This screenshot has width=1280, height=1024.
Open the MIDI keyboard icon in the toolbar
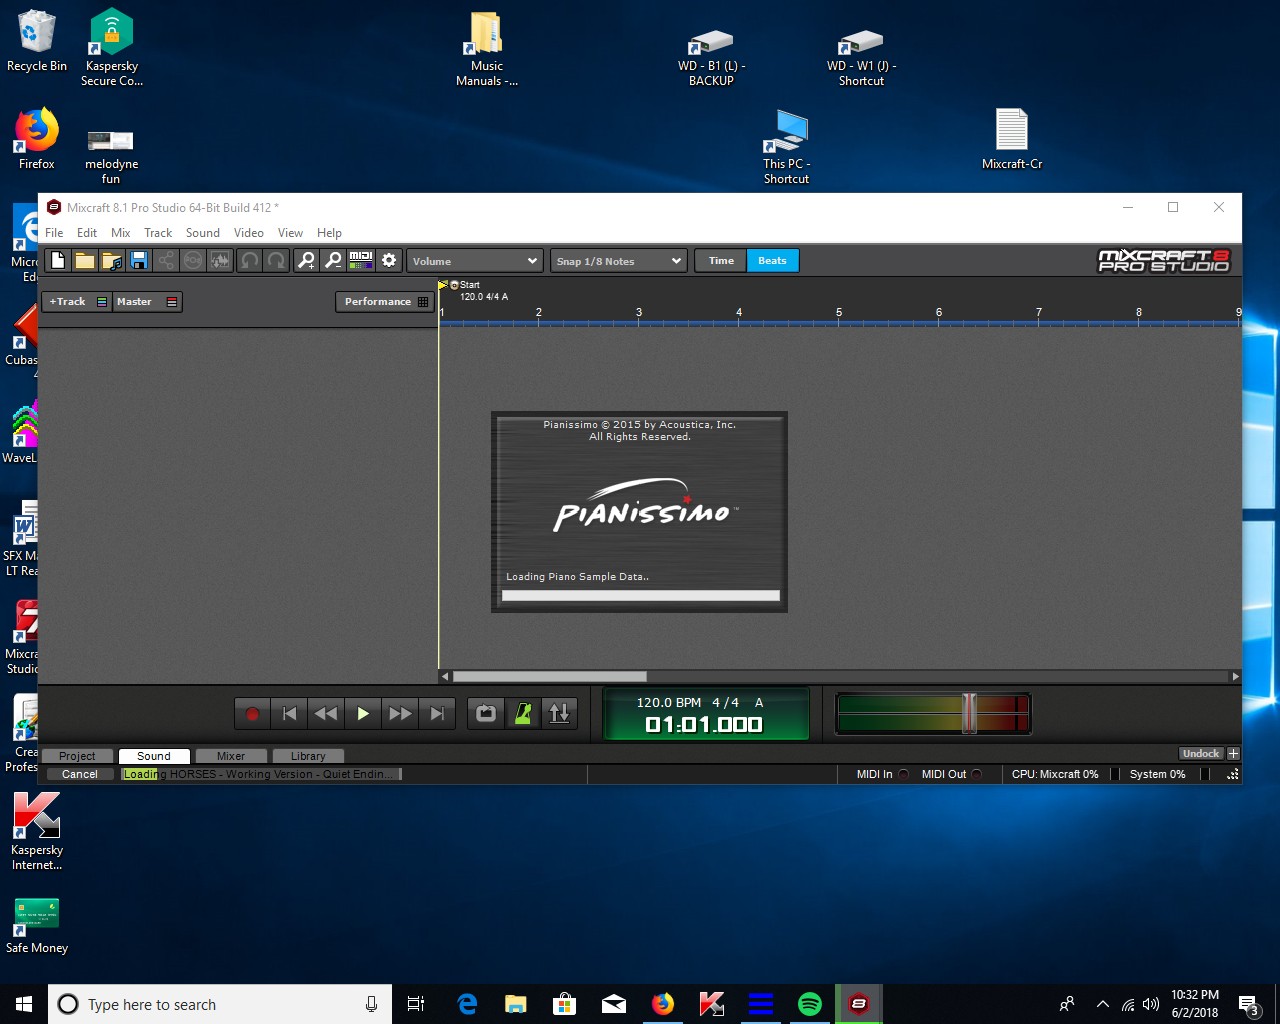[x=361, y=260]
